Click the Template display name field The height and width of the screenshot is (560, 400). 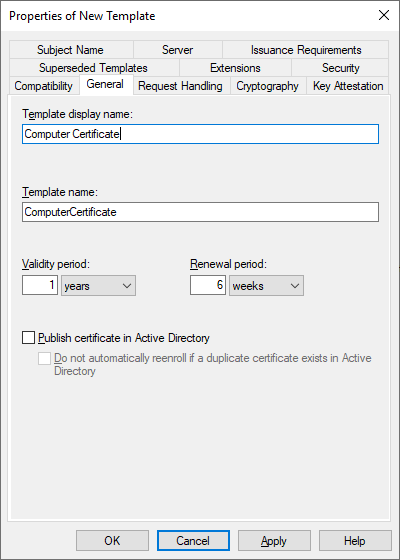click(x=200, y=134)
